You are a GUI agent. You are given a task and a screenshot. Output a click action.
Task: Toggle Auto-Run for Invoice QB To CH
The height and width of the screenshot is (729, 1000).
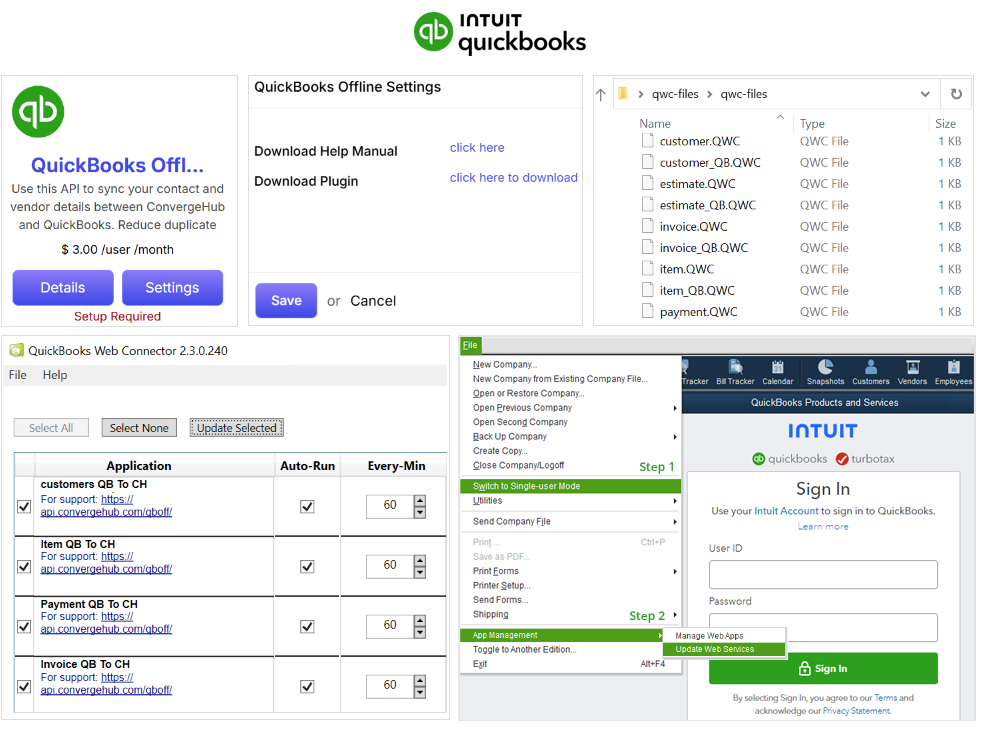(x=307, y=686)
